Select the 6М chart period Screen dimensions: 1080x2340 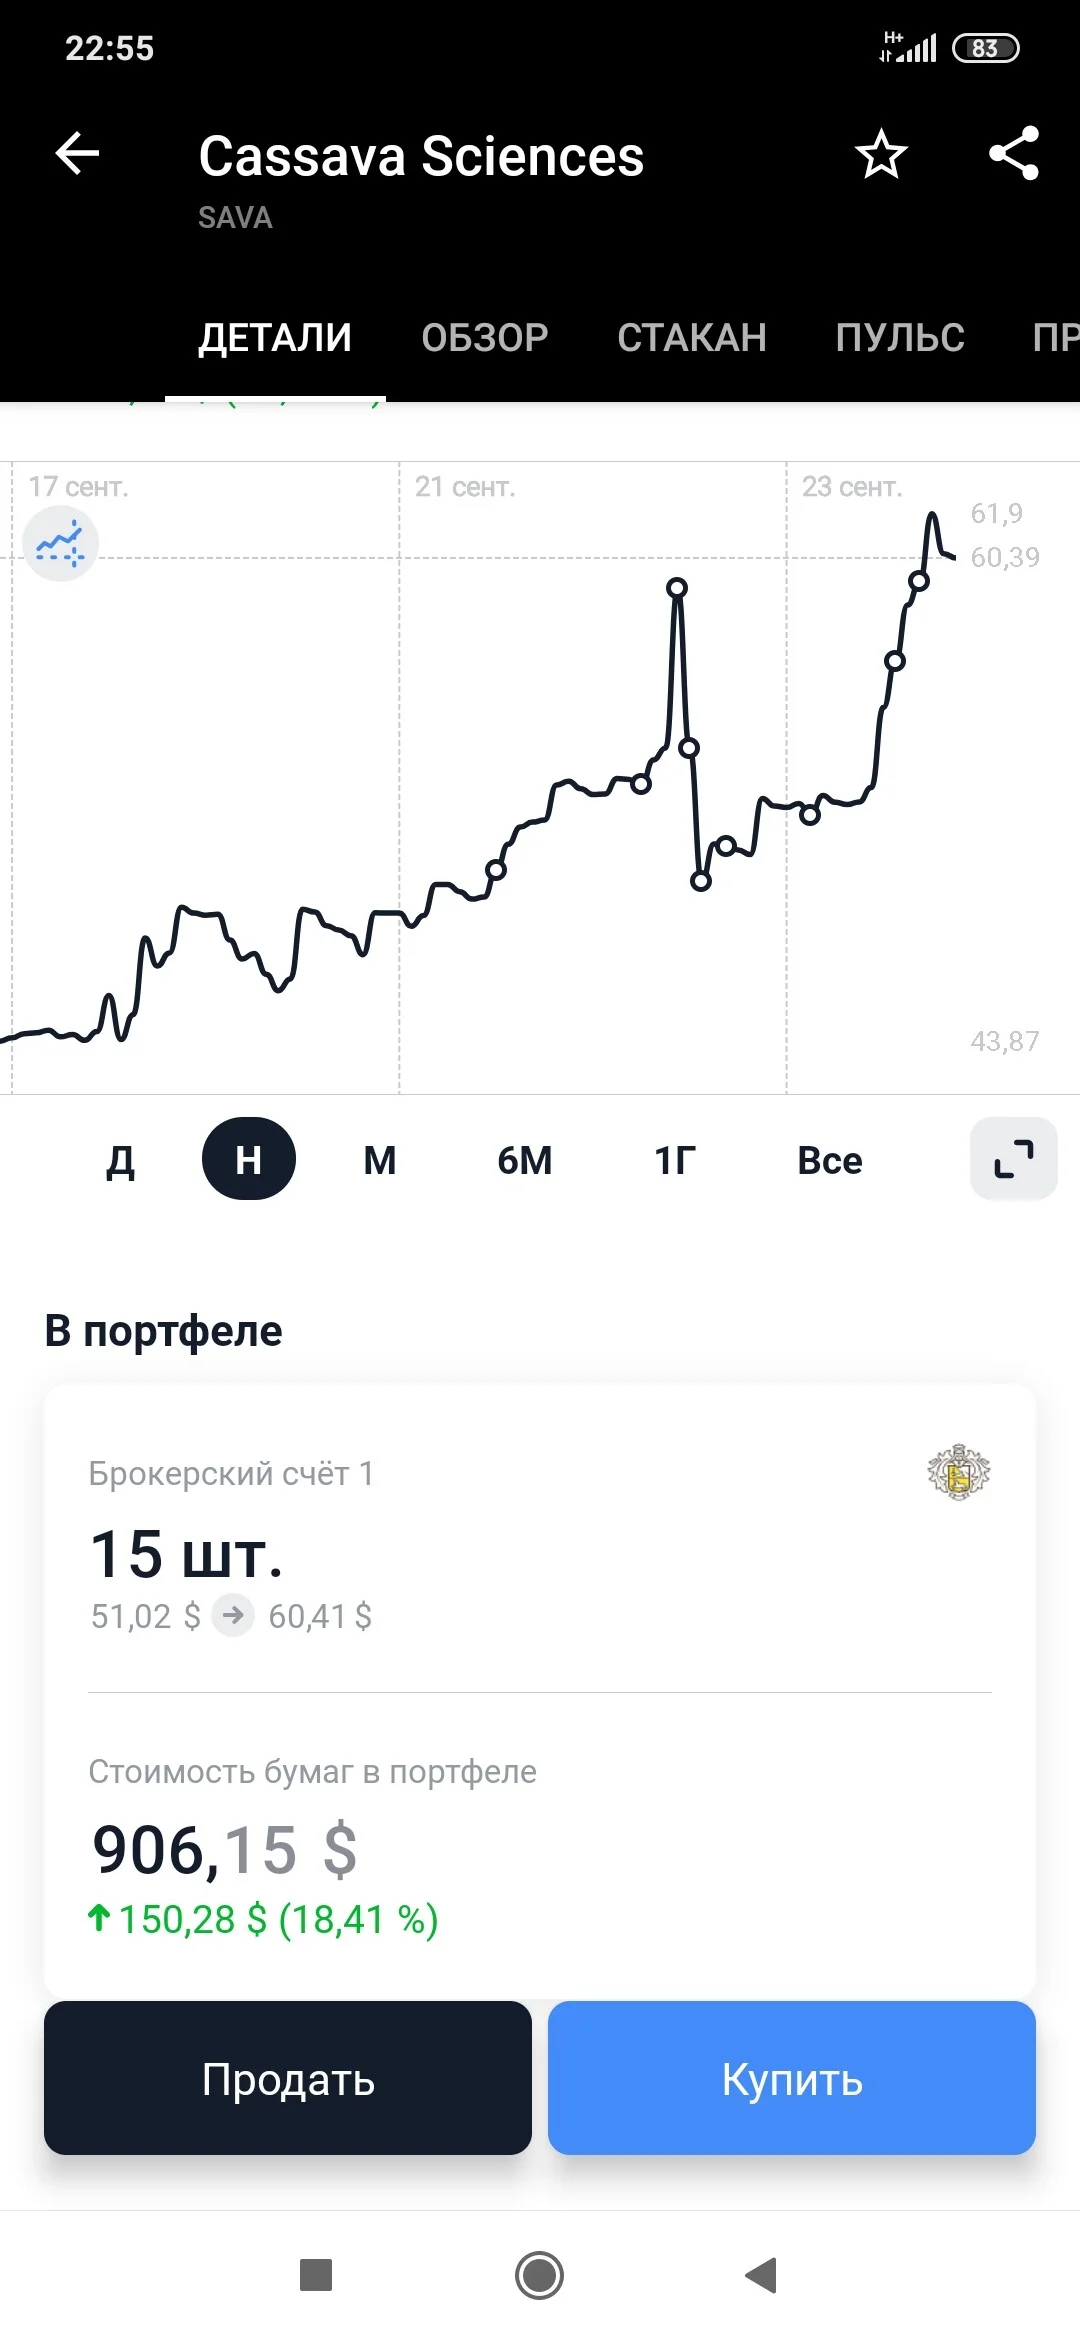[525, 1160]
